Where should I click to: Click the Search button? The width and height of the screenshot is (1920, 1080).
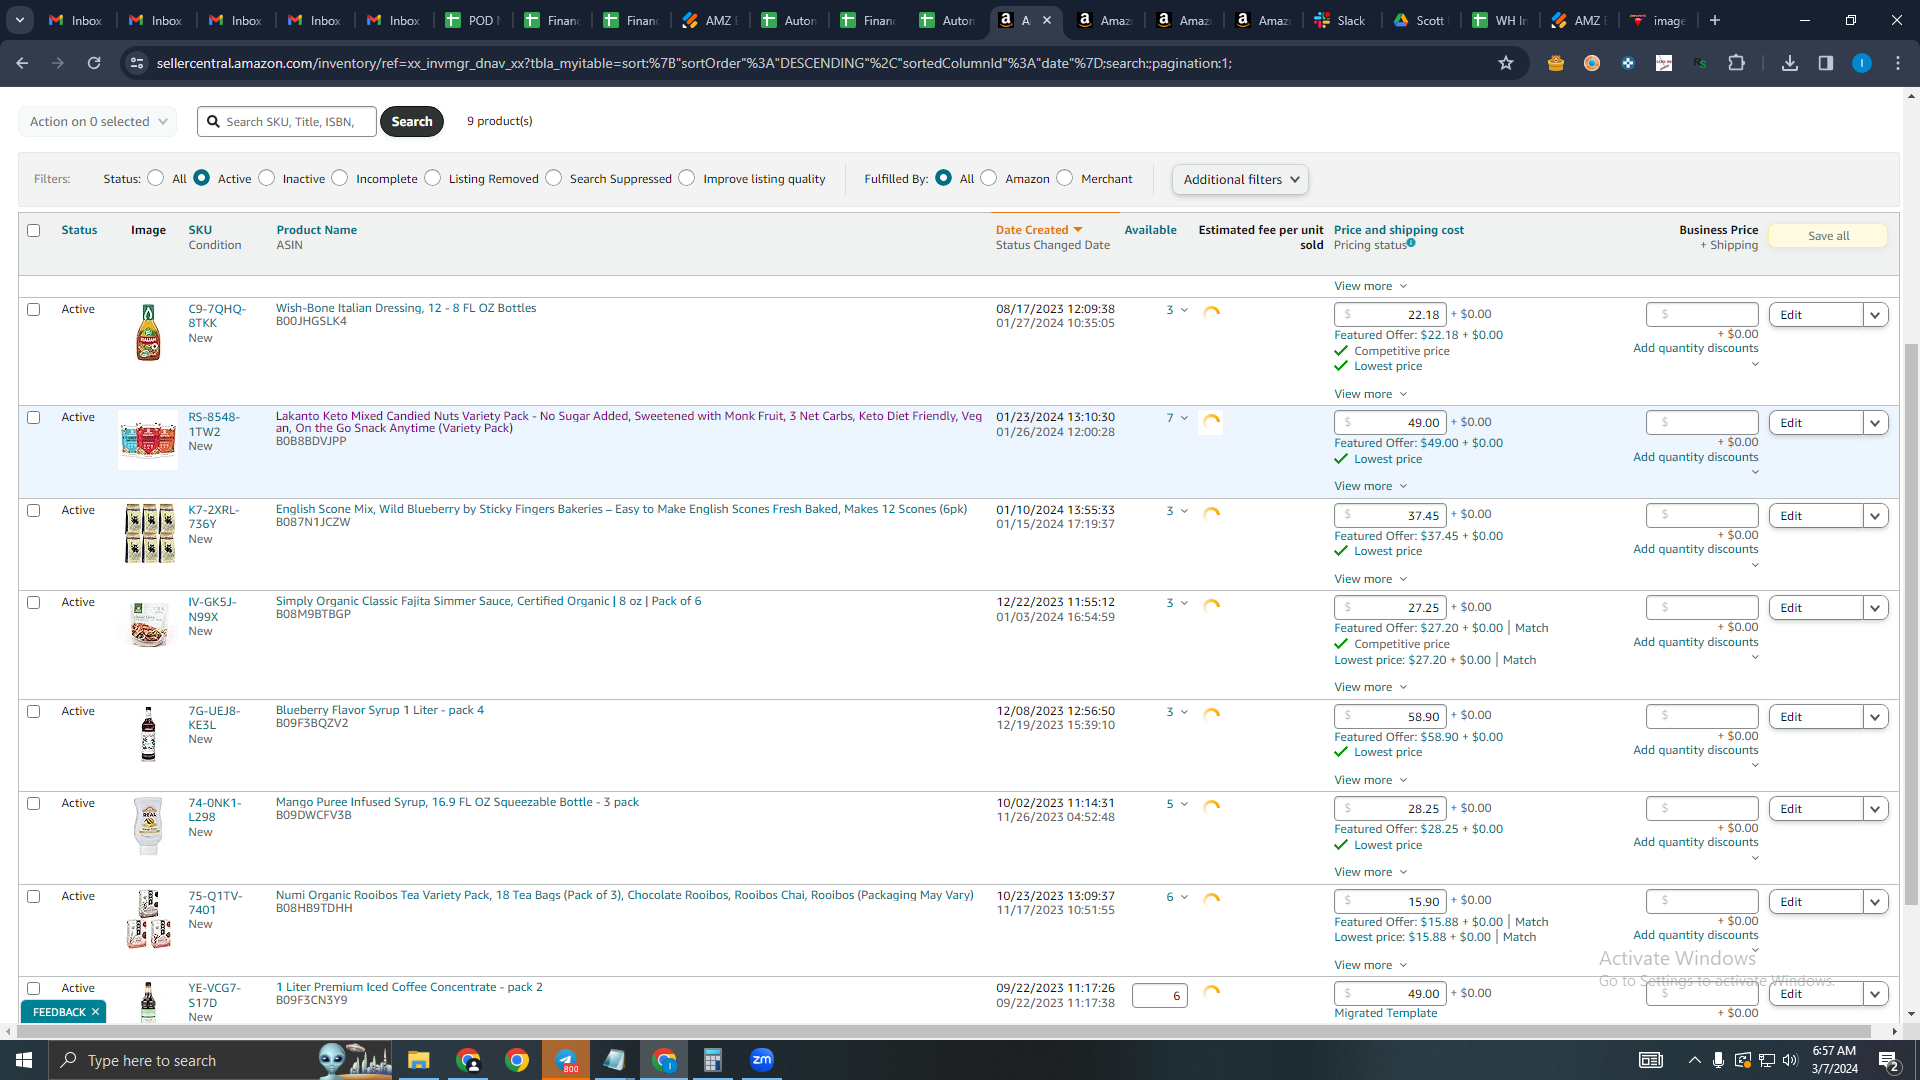point(412,122)
